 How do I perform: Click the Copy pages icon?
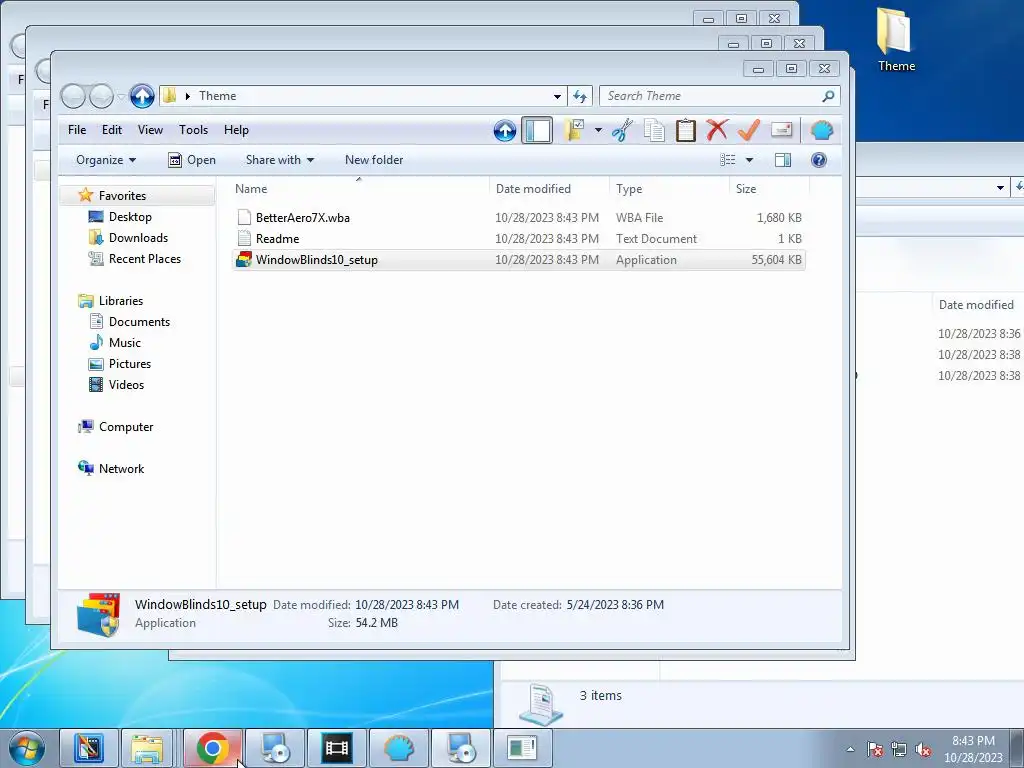pos(654,130)
